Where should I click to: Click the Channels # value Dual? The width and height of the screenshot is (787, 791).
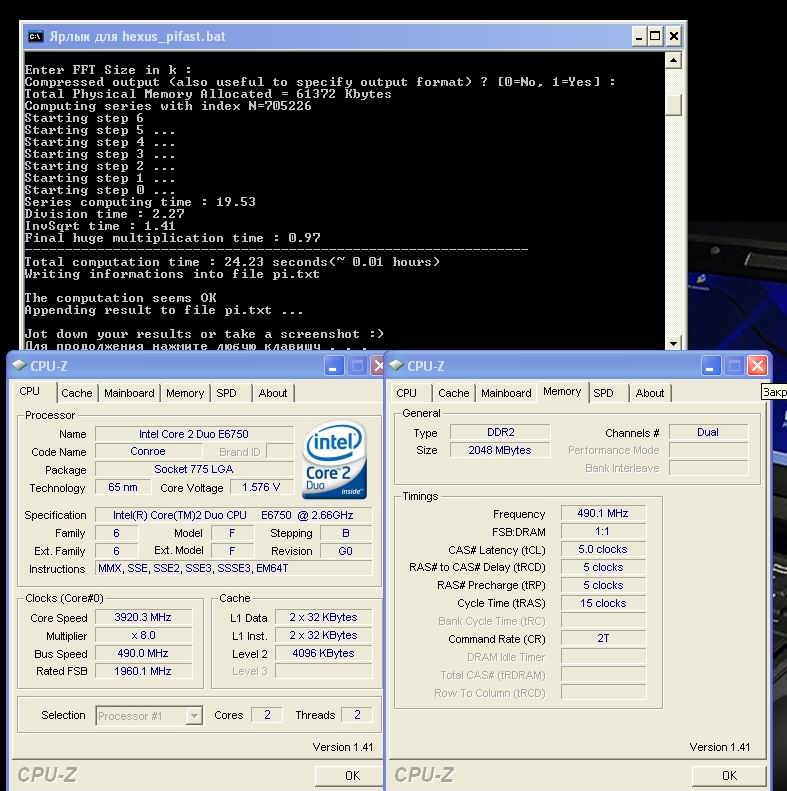[708, 432]
